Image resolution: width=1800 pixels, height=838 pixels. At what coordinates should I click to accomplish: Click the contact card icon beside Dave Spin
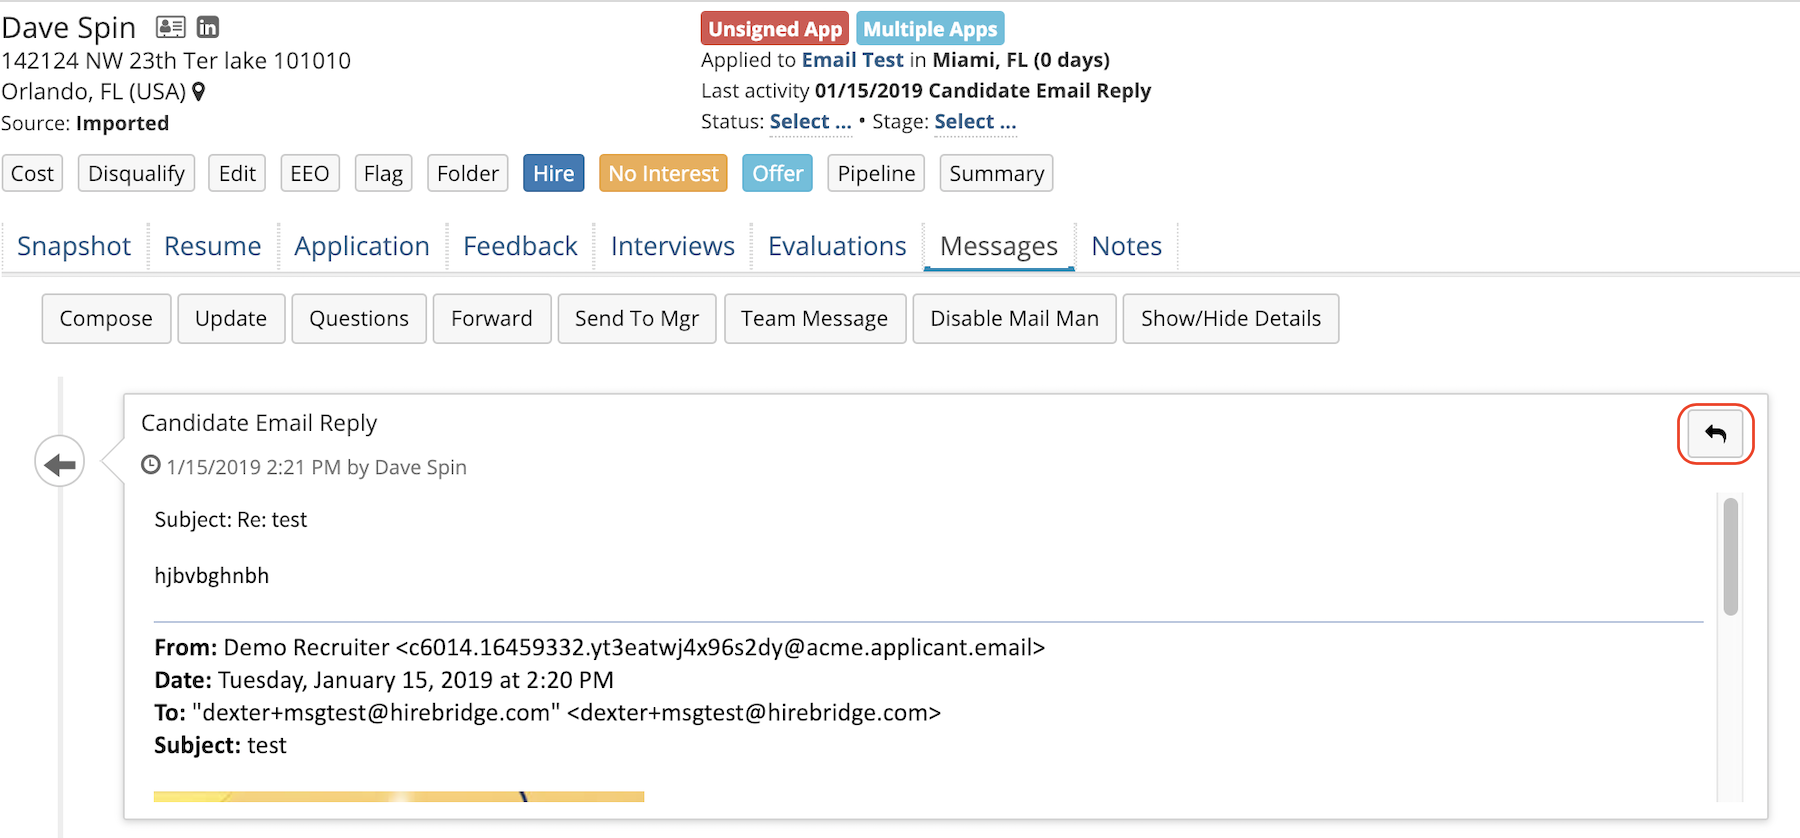click(x=171, y=27)
